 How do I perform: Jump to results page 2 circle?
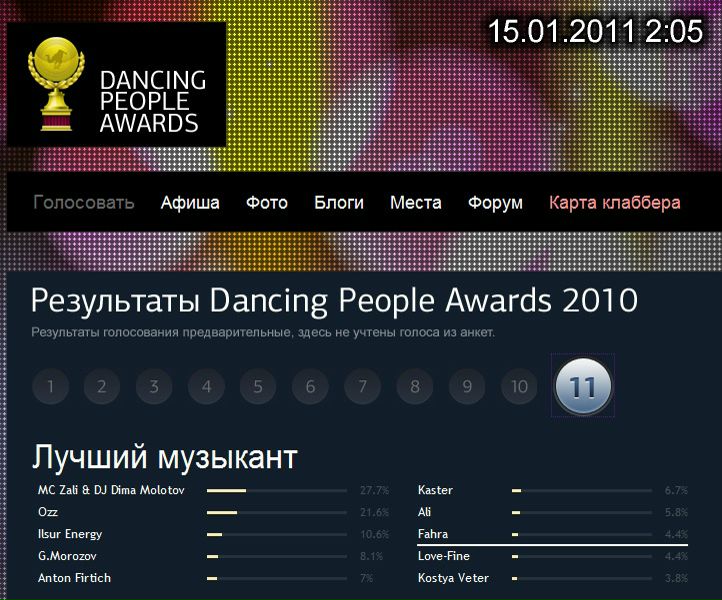(x=102, y=387)
